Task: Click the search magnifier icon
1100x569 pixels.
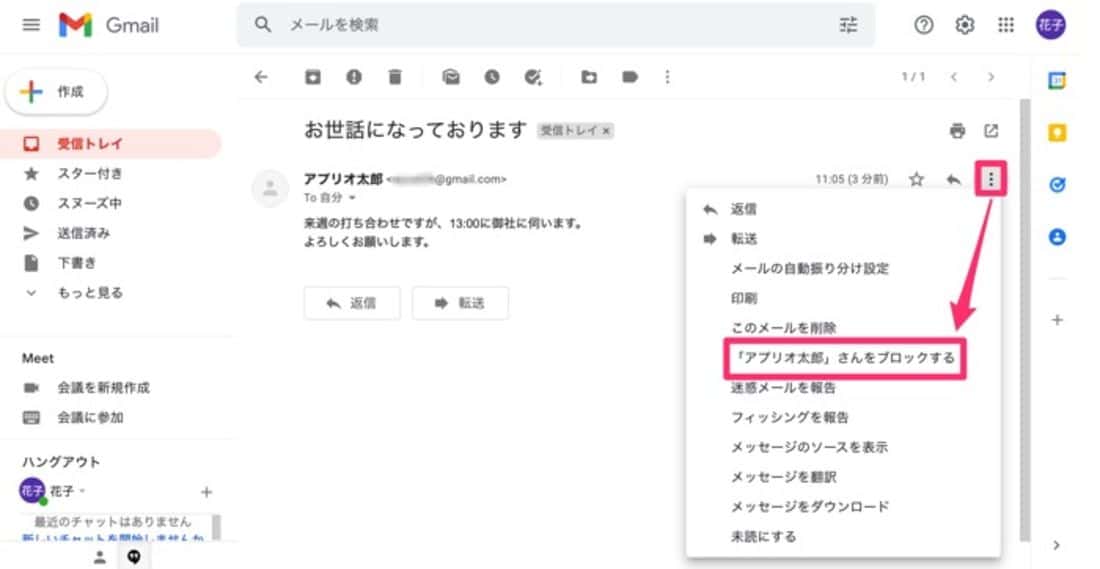Action: pyautogui.click(x=263, y=25)
